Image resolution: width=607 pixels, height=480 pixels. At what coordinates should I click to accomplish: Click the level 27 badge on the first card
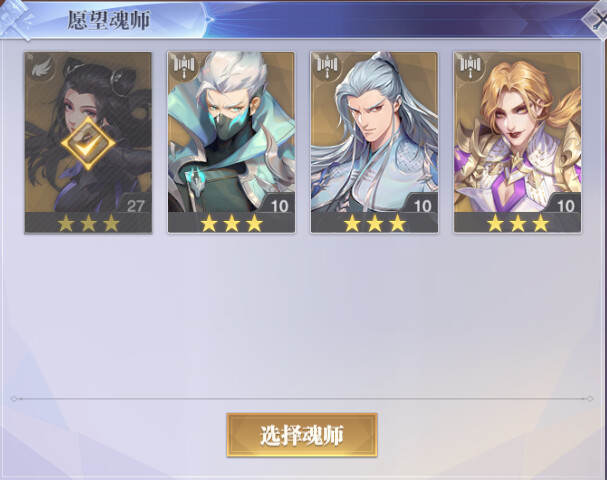tap(135, 206)
